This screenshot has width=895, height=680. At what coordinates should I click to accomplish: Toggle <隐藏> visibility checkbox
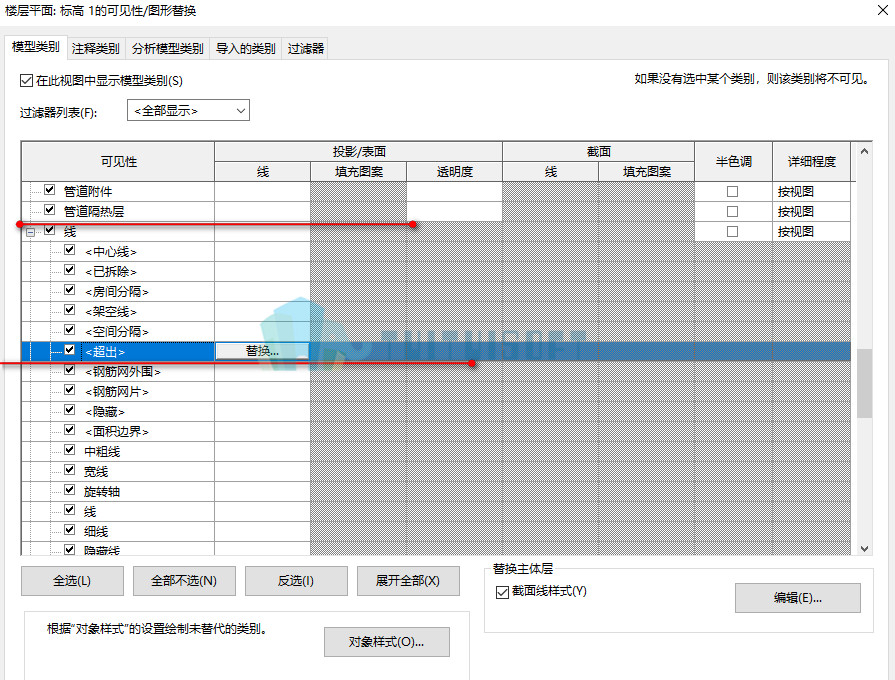pos(70,409)
